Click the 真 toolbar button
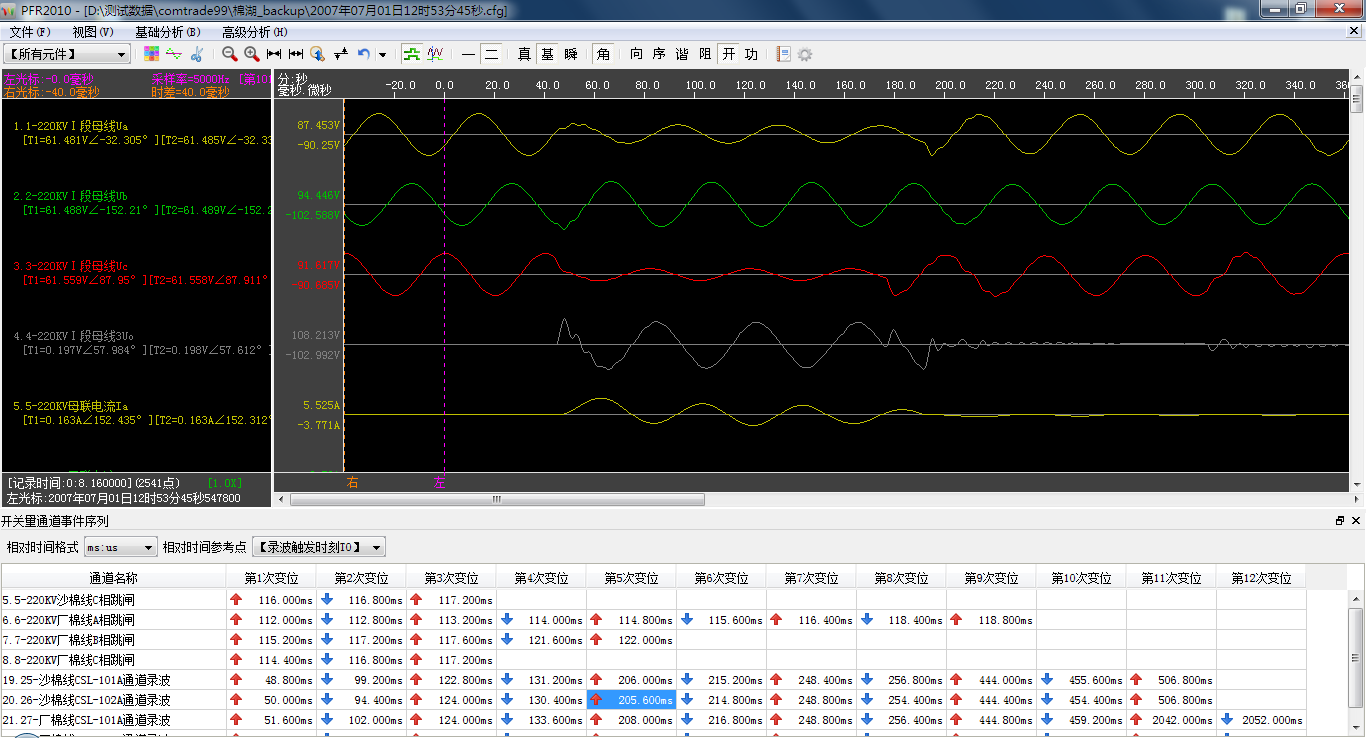Screen dimensions: 1366x738 [524, 54]
